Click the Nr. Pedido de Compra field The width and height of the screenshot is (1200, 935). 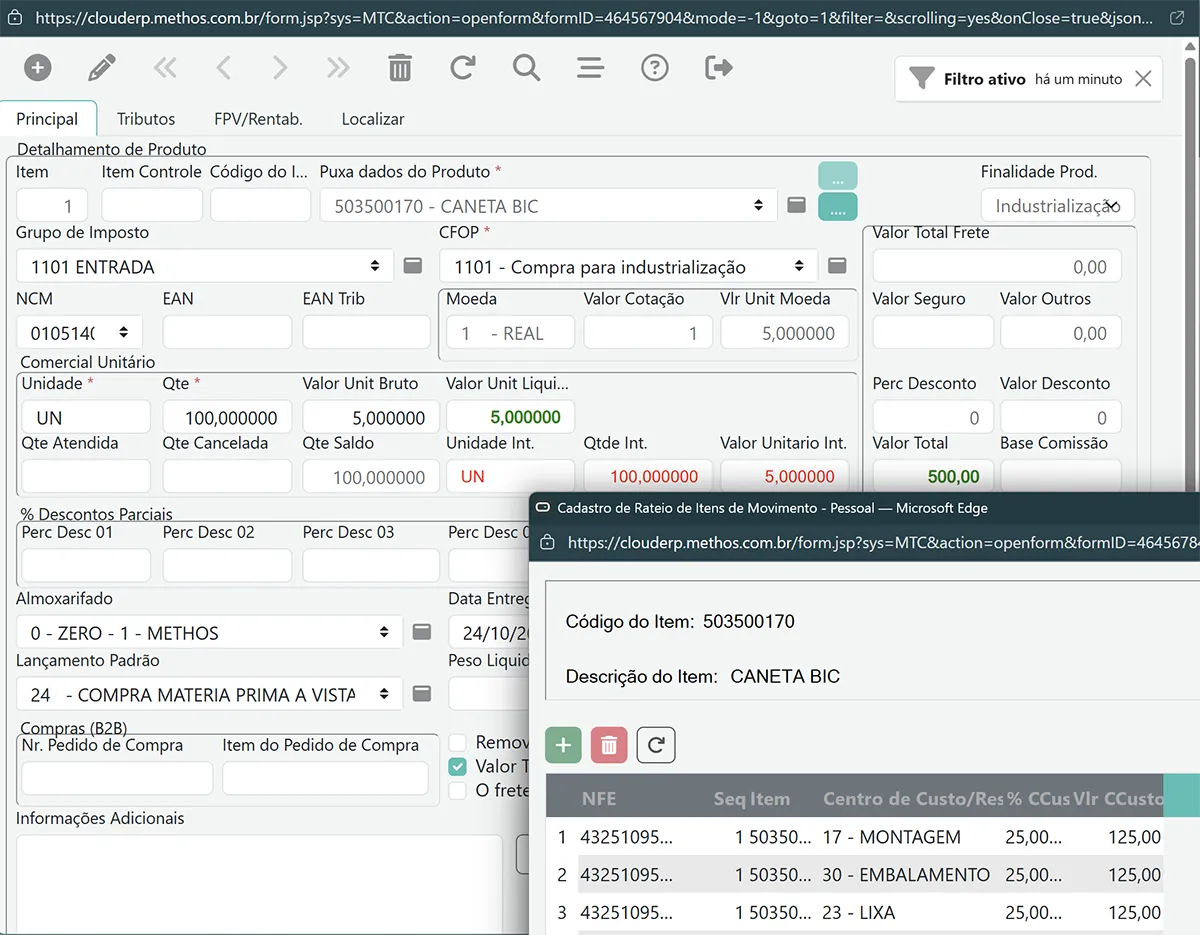117,778
